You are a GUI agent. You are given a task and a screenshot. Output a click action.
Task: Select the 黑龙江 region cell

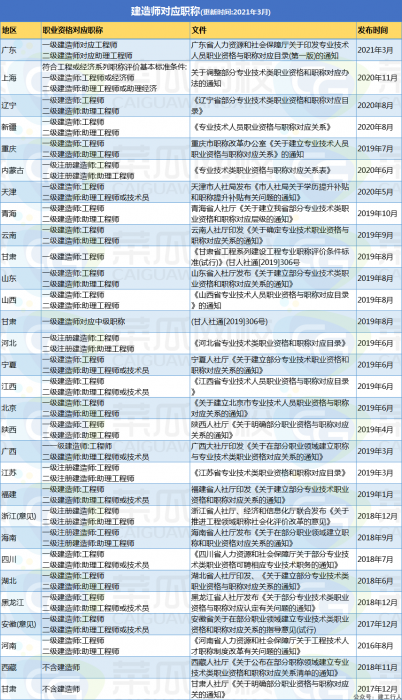21,602
